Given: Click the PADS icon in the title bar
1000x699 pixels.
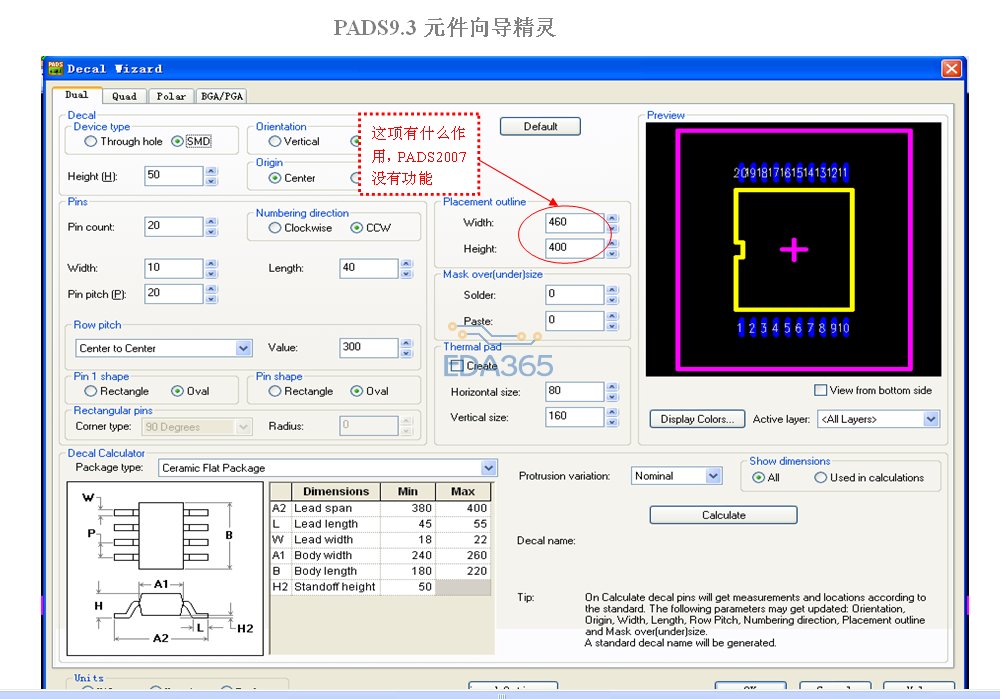Looking at the screenshot, I should [x=56, y=68].
